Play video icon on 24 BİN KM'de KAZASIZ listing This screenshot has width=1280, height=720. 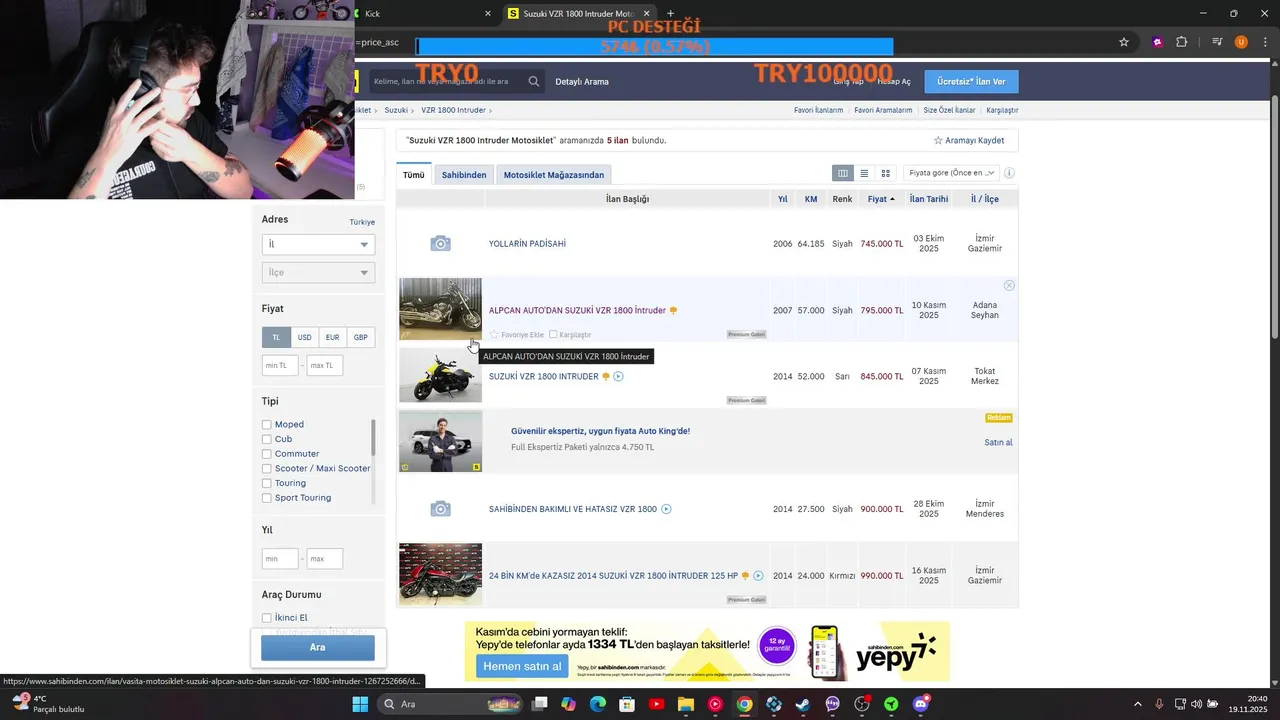point(758,575)
